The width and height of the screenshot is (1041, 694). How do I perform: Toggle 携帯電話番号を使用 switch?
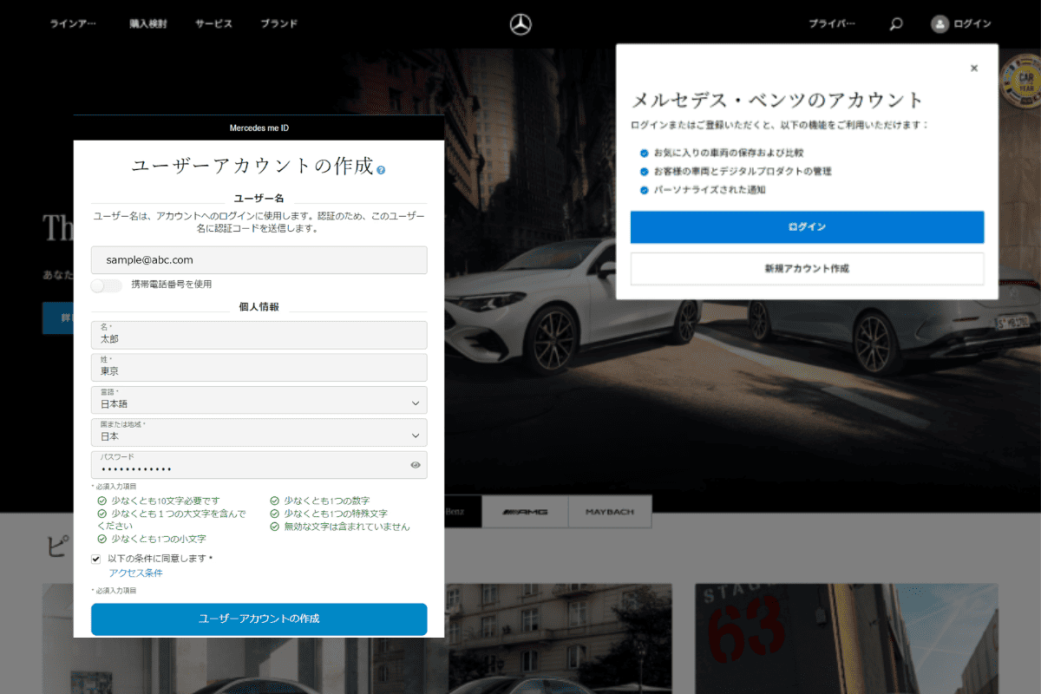coord(106,285)
